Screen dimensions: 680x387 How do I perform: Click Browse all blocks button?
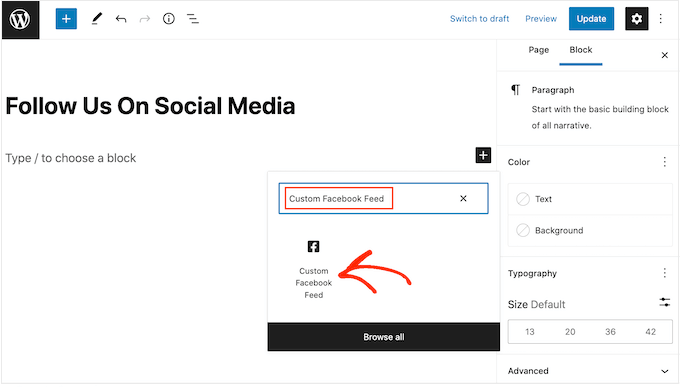(383, 337)
